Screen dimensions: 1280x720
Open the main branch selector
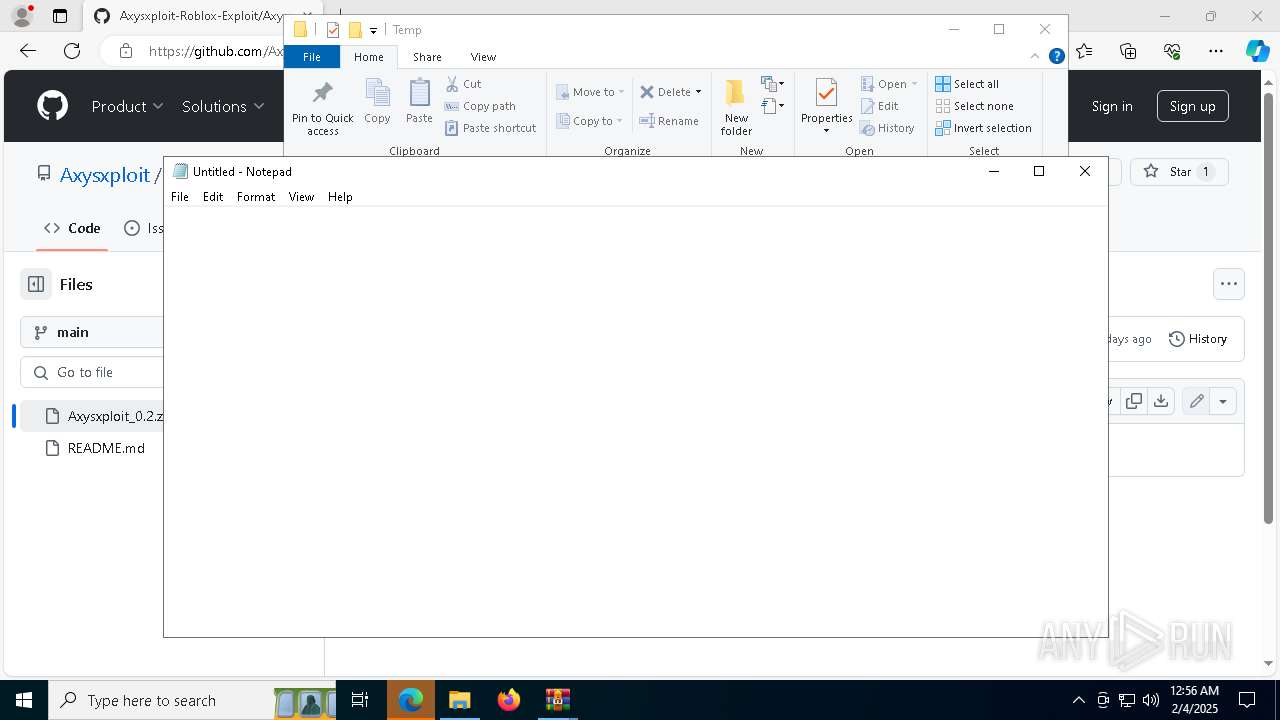(92, 332)
